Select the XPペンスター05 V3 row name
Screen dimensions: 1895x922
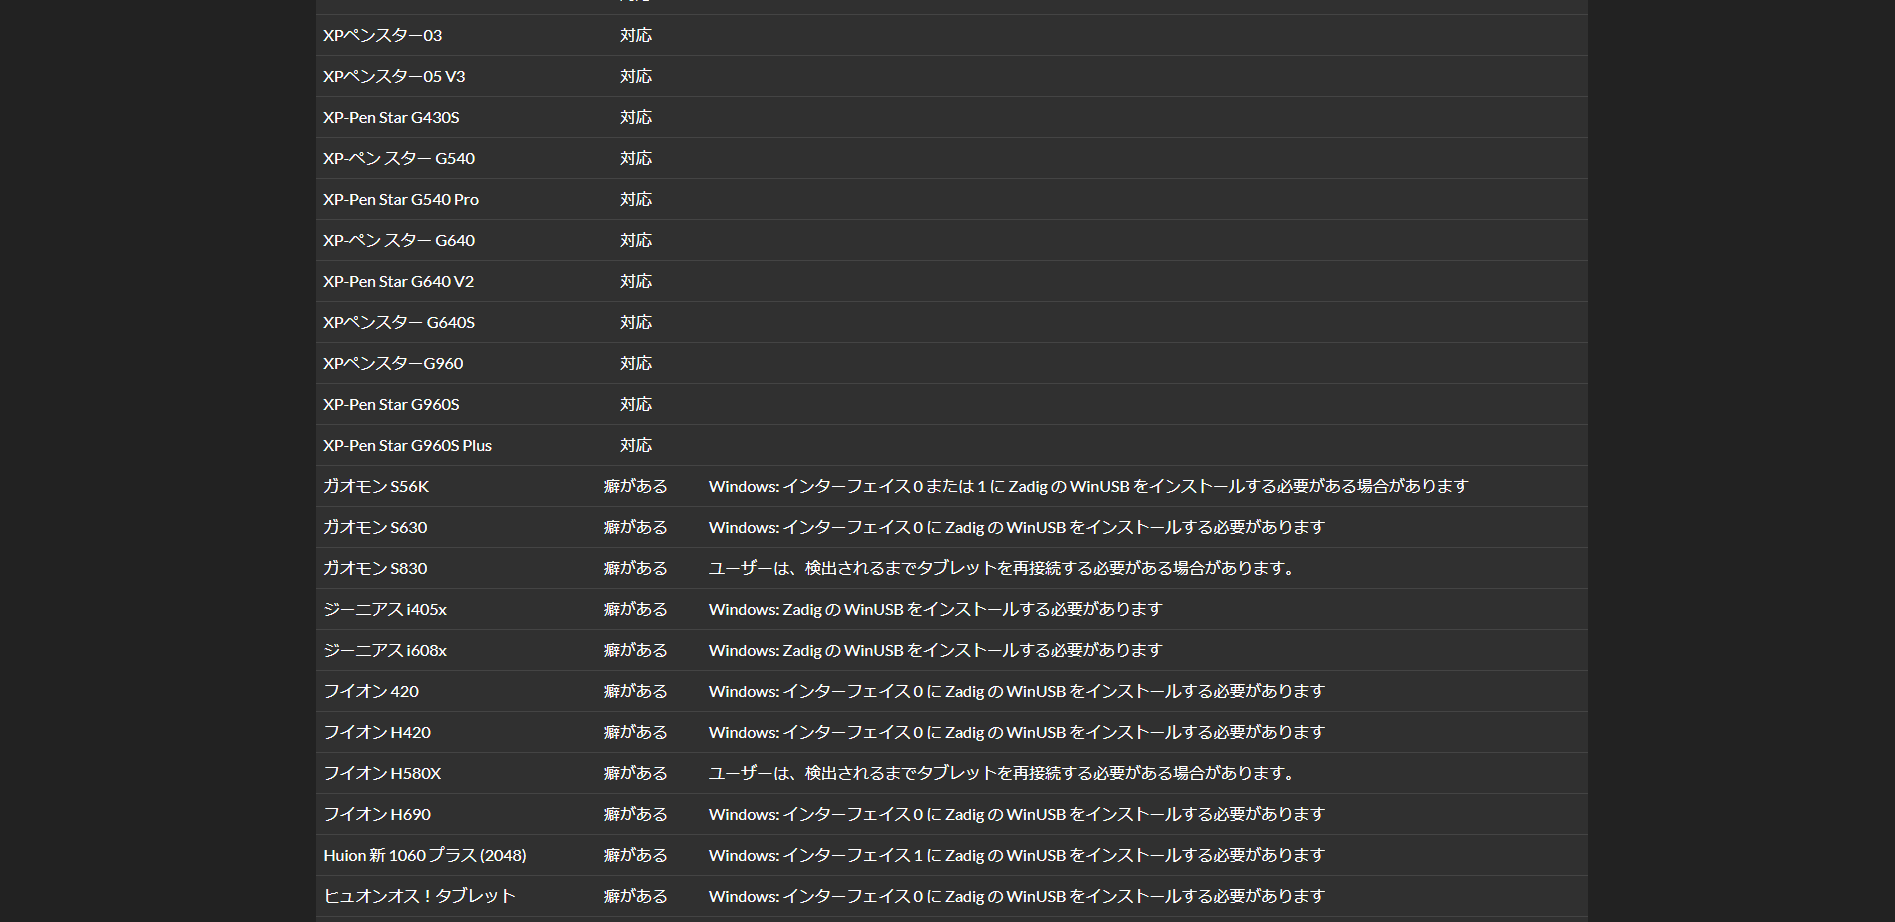point(394,76)
